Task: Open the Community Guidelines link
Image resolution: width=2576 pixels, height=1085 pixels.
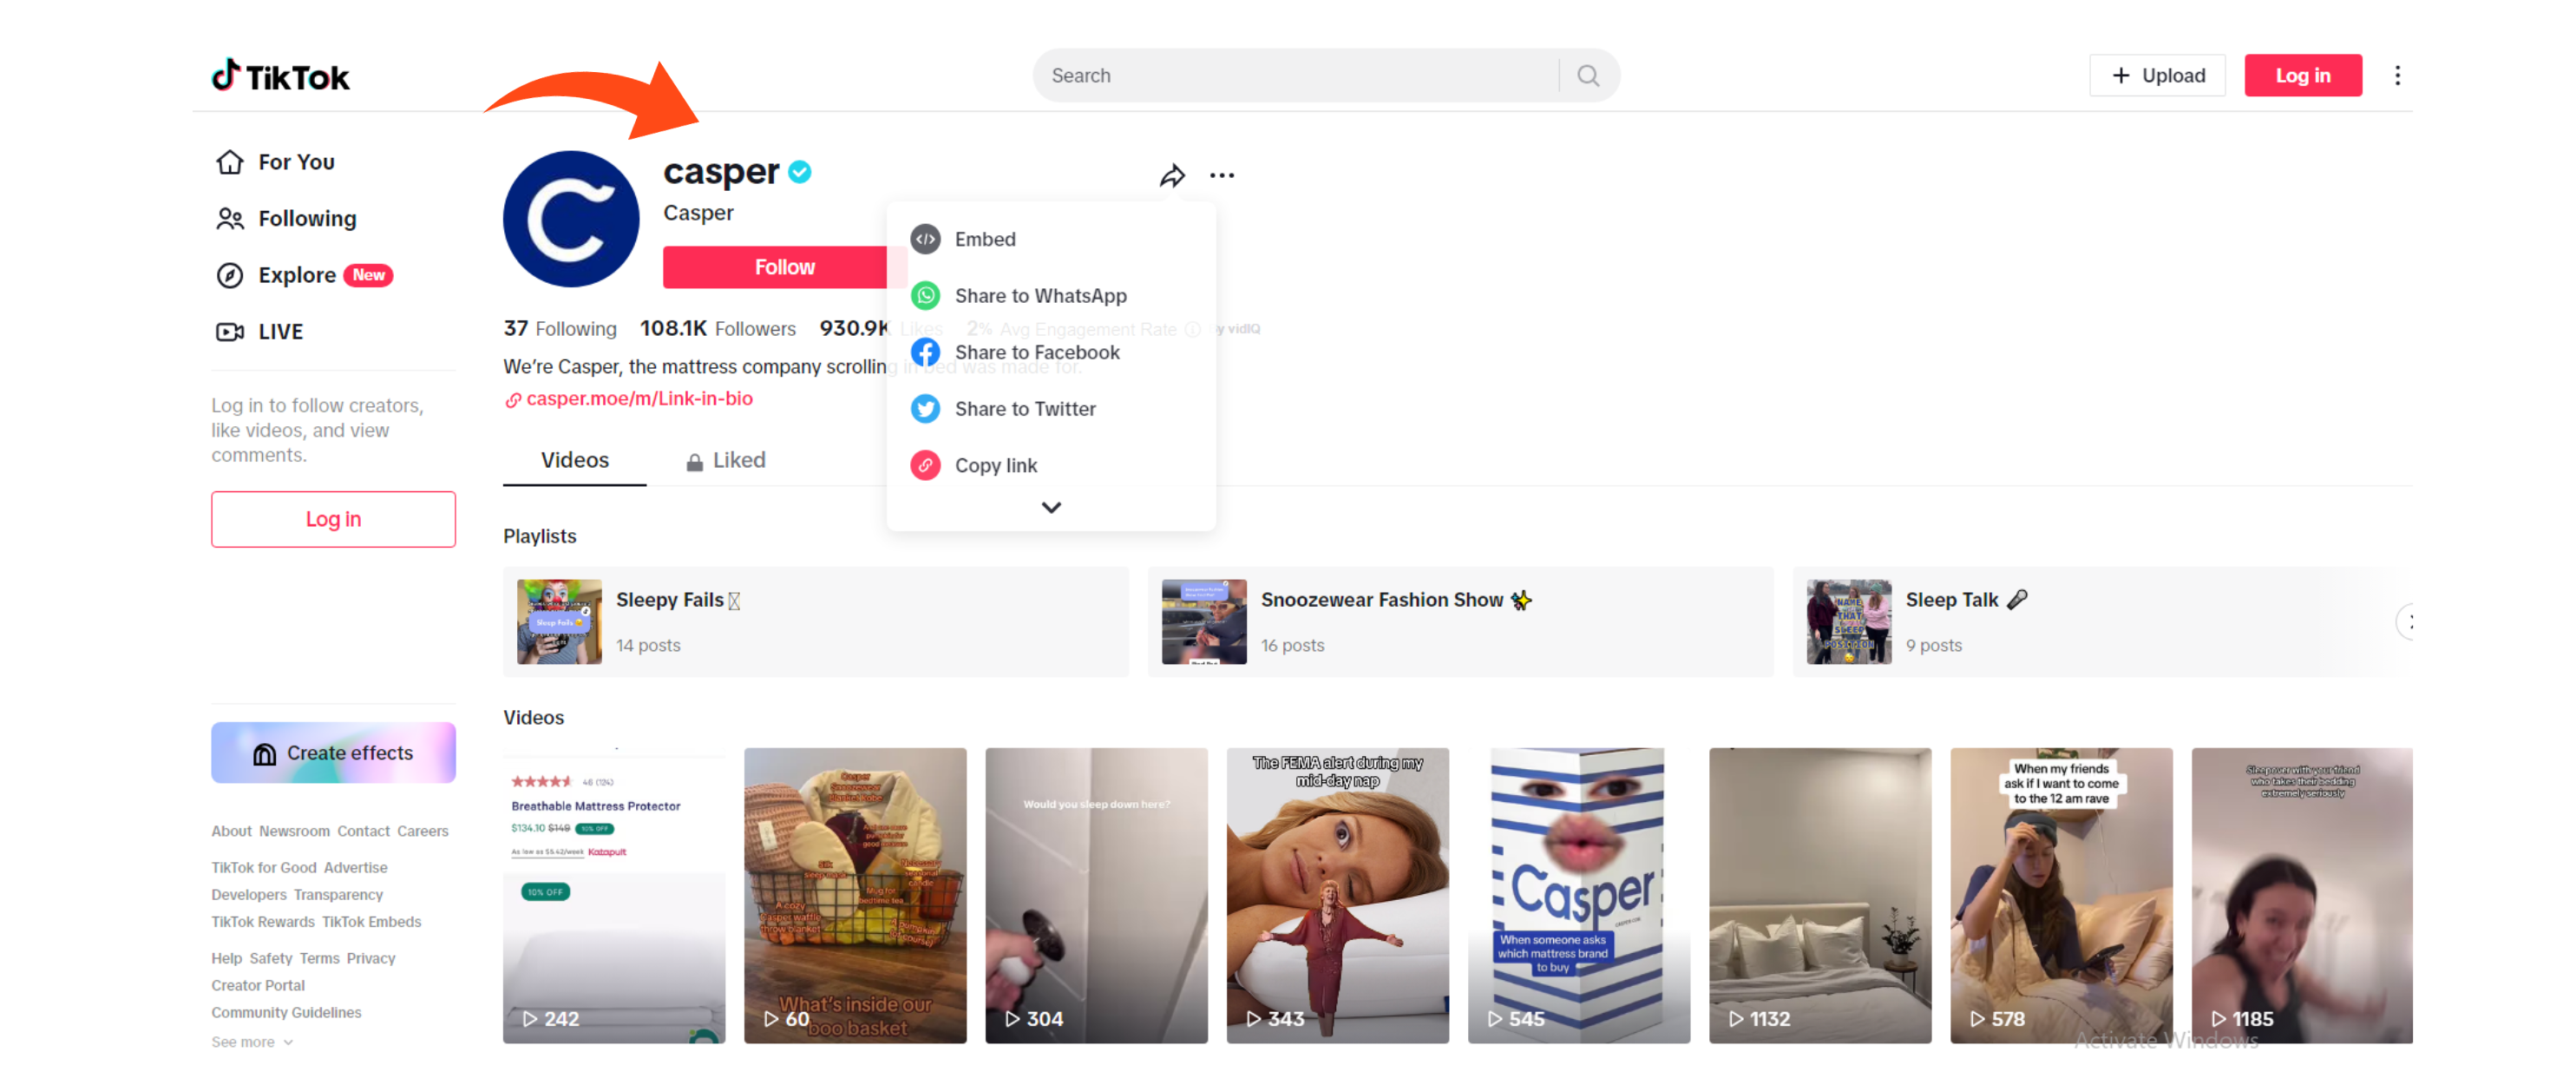Action: click(x=286, y=1013)
